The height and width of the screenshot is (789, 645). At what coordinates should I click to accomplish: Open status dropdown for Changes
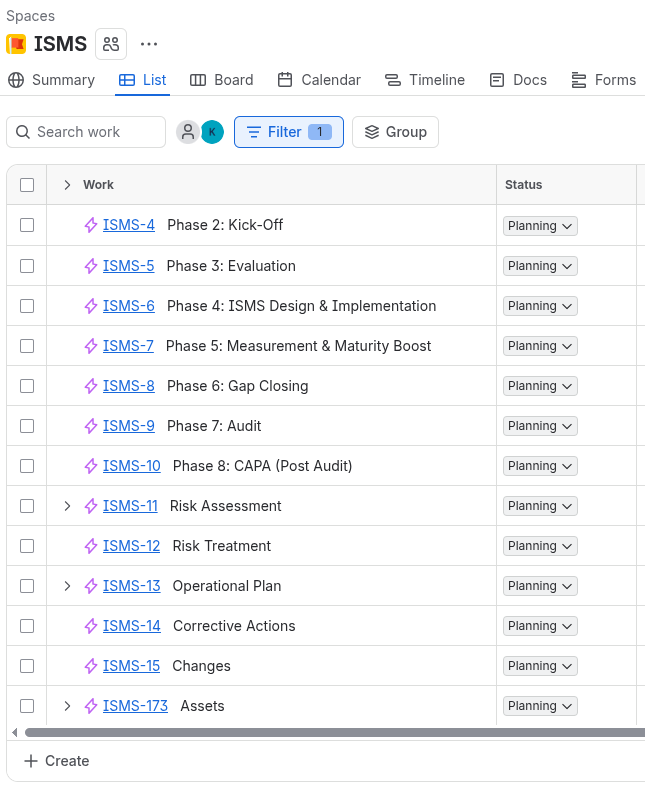[540, 666]
